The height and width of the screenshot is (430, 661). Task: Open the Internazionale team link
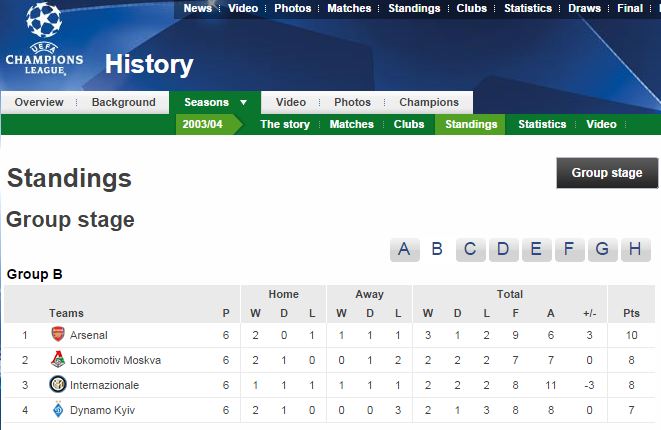coord(104,385)
